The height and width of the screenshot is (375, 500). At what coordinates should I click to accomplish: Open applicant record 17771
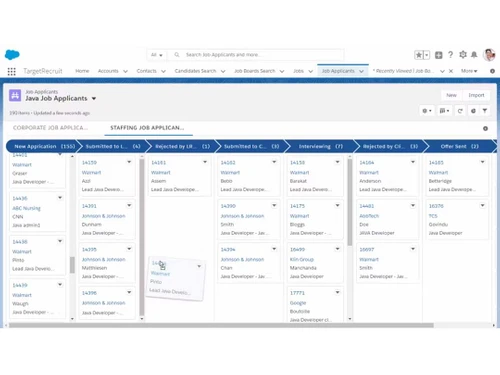click(297, 293)
